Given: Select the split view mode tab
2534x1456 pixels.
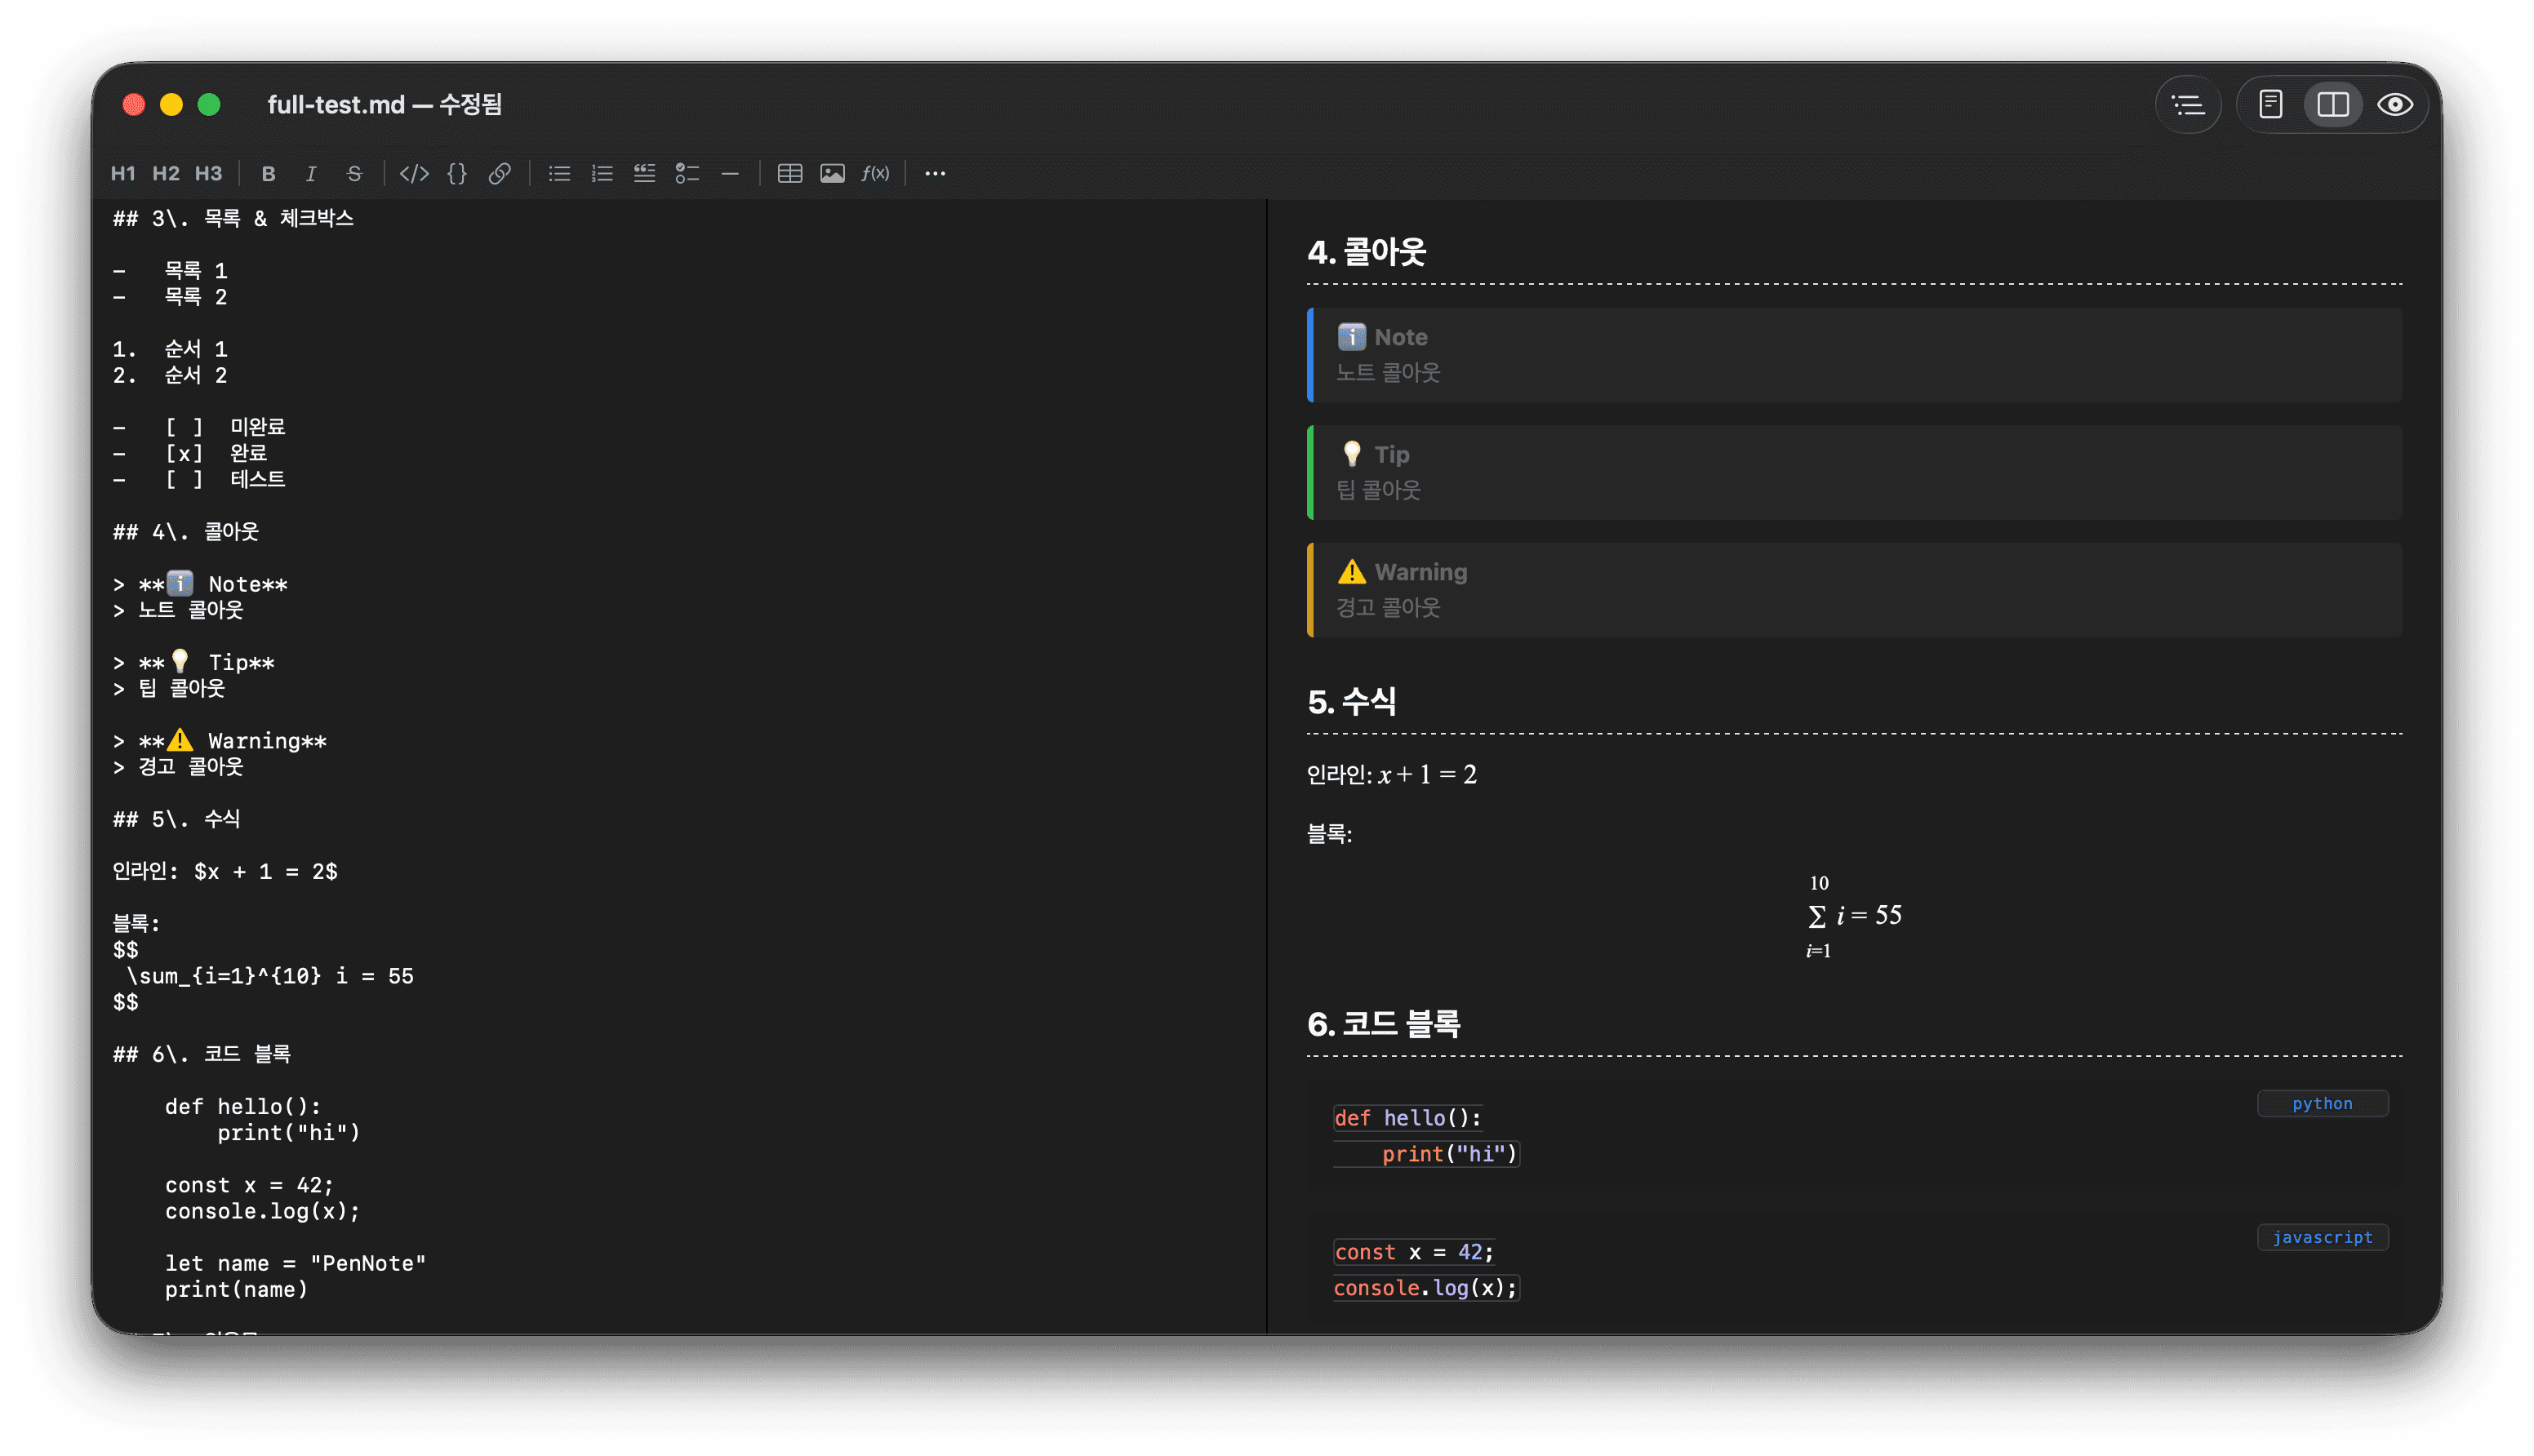Looking at the screenshot, I should click(2332, 104).
